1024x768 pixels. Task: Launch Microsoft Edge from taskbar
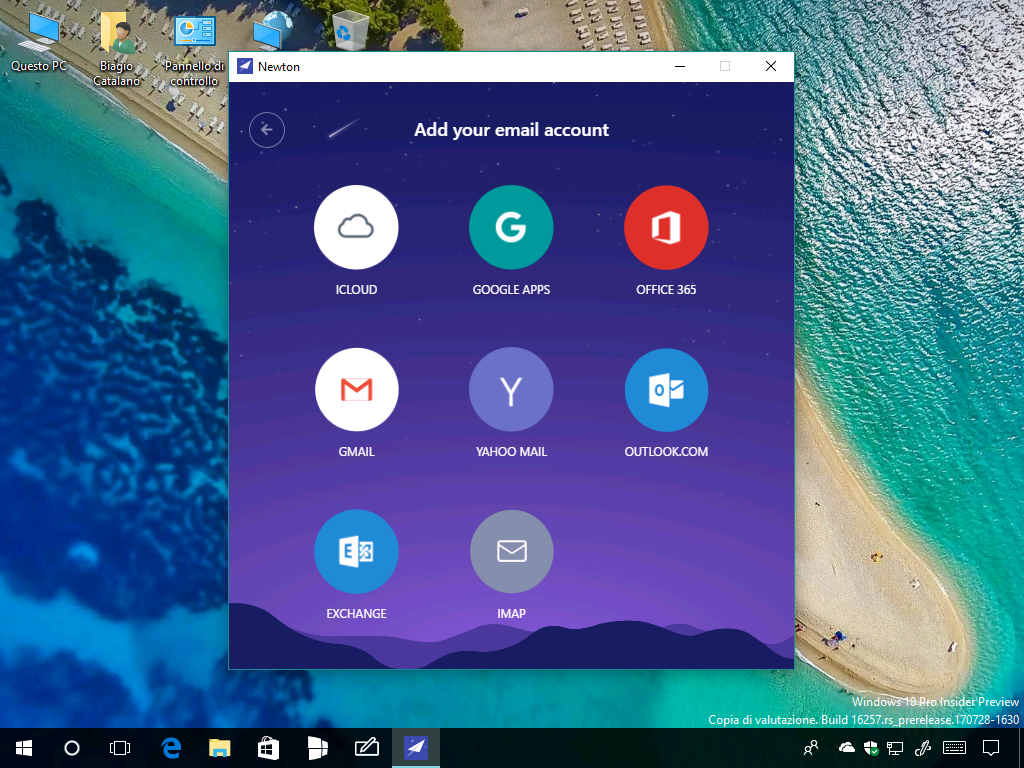[171, 748]
